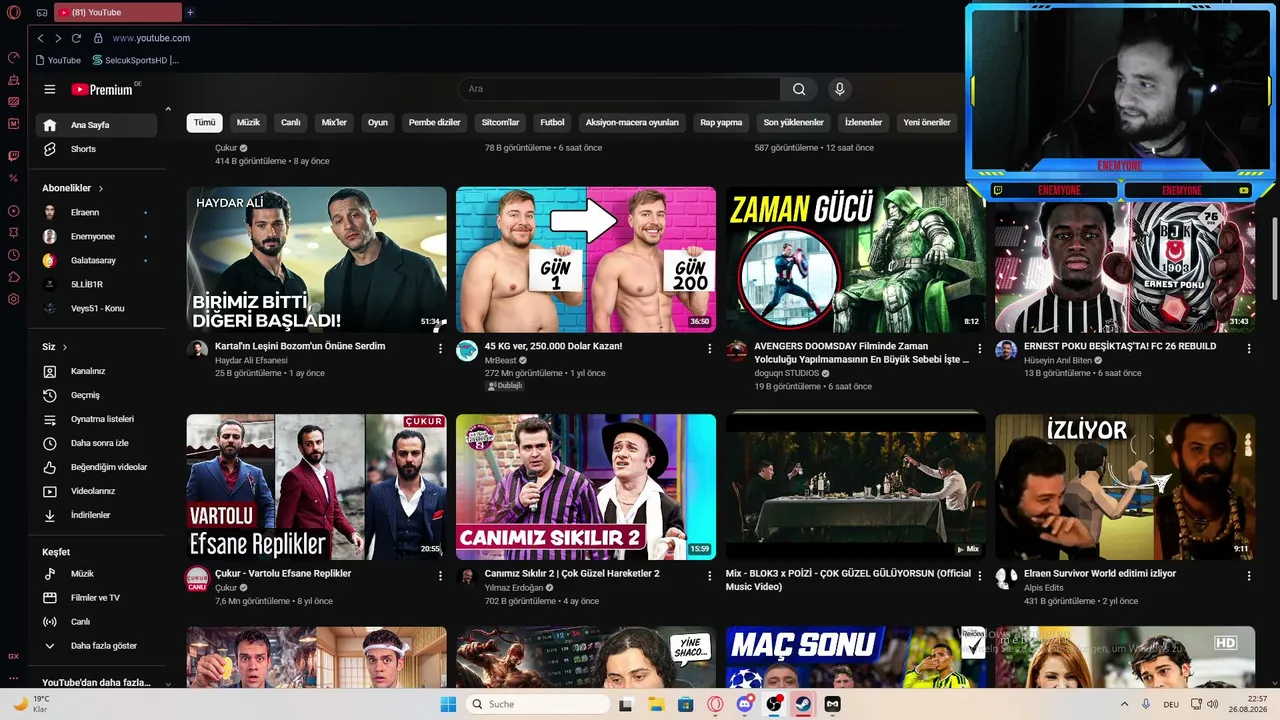Open the Elraenn subscription channel
Image resolution: width=1280 pixels, height=720 pixels.
tap(96, 213)
